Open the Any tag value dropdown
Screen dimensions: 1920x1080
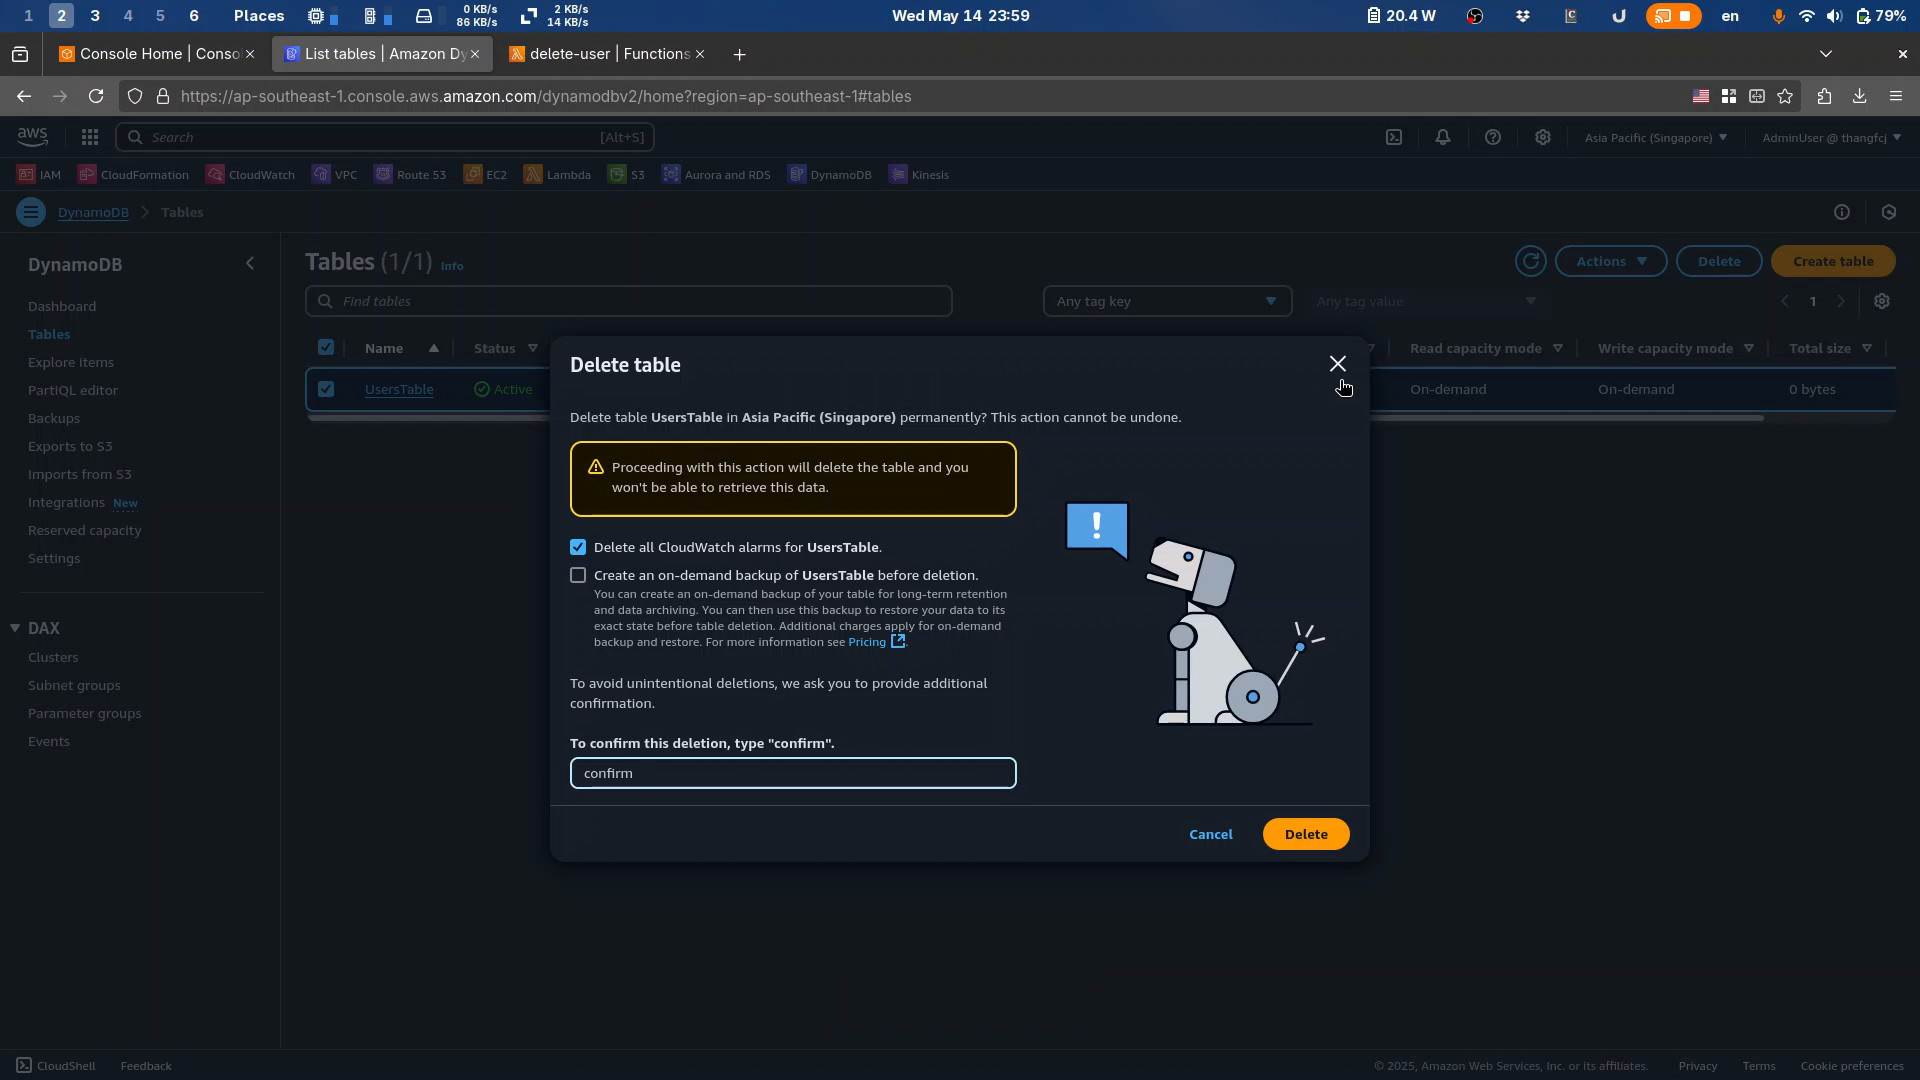point(1426,301)
